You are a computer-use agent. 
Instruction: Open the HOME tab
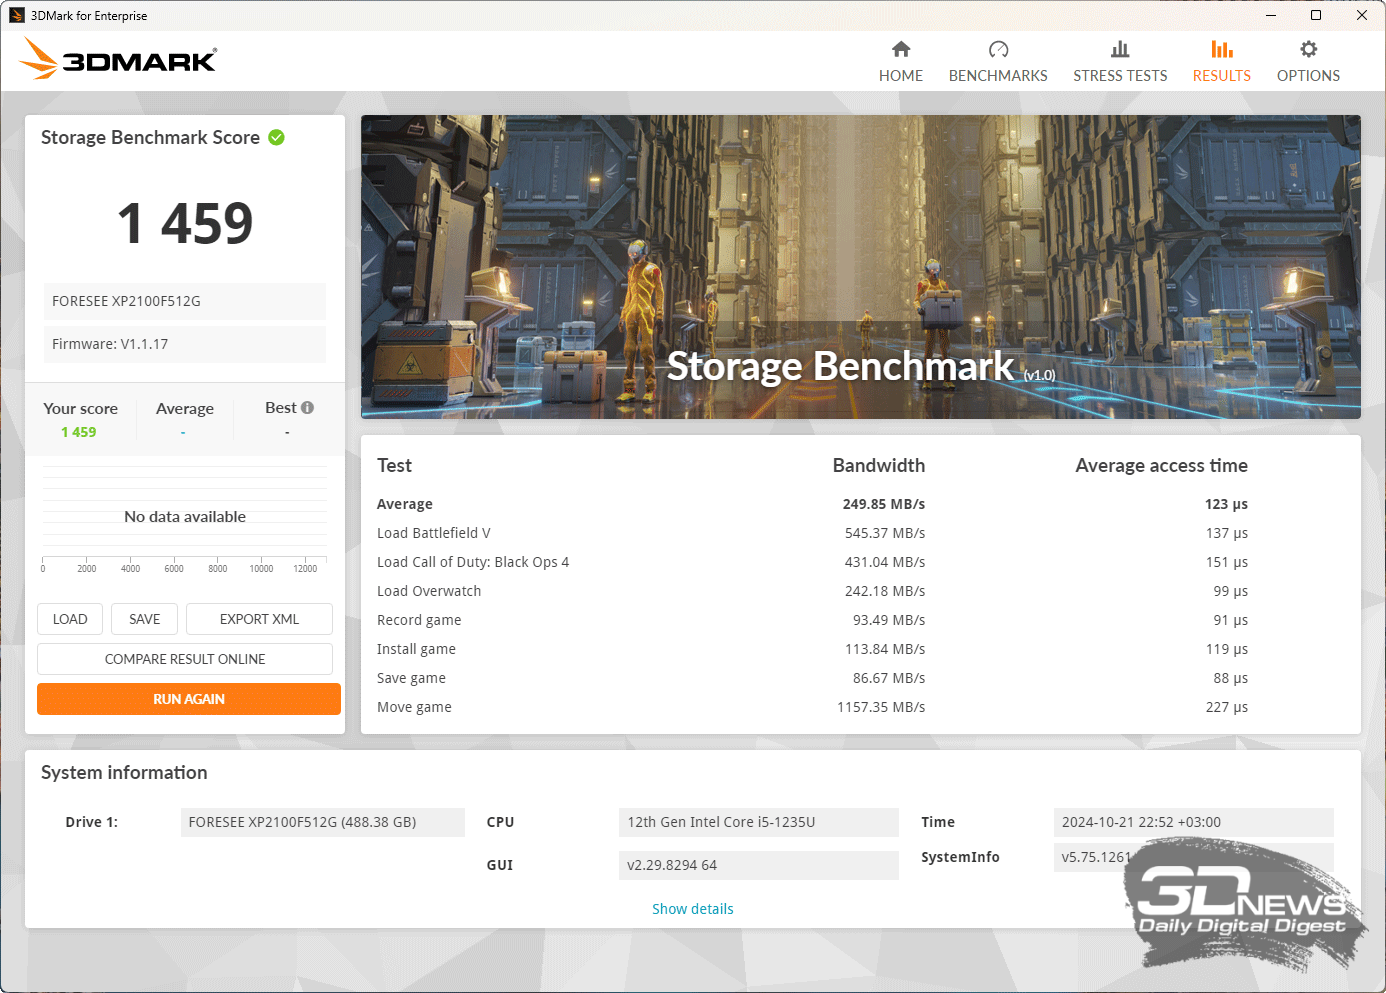(x=901, y=76)
